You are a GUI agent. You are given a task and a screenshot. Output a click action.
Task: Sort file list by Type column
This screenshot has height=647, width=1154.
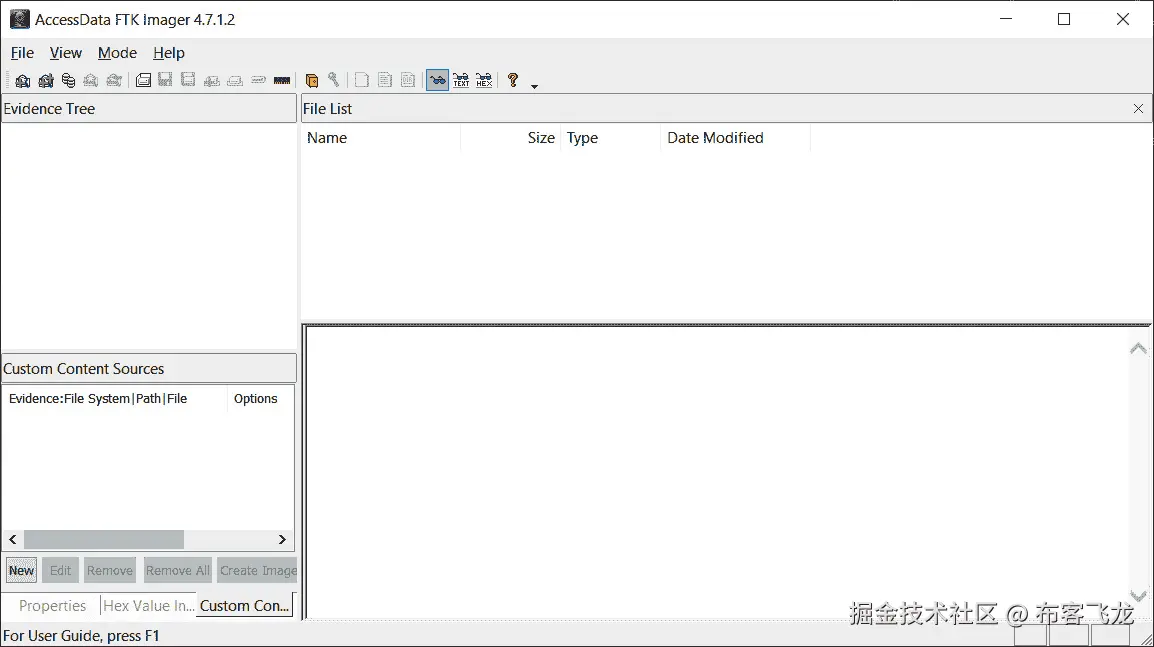[610, 138]
